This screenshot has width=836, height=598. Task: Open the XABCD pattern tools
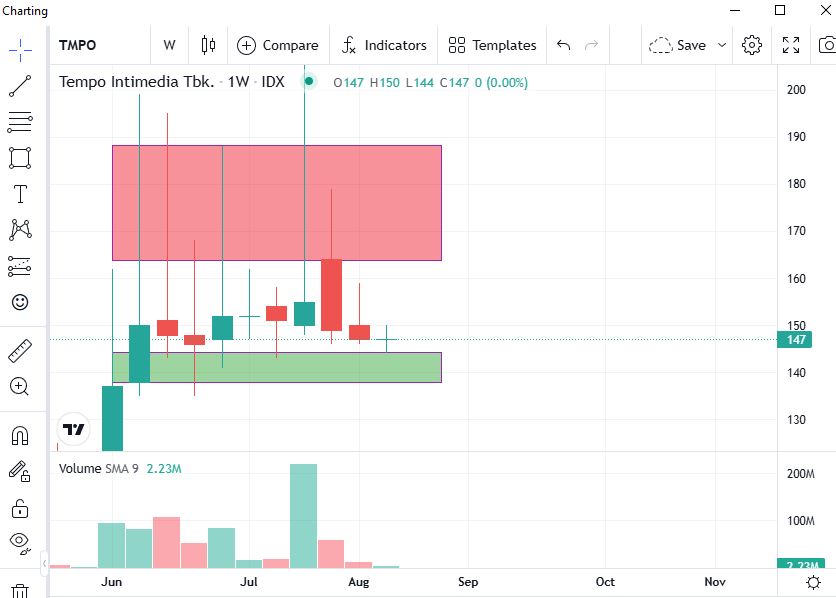tap(20, 230)
